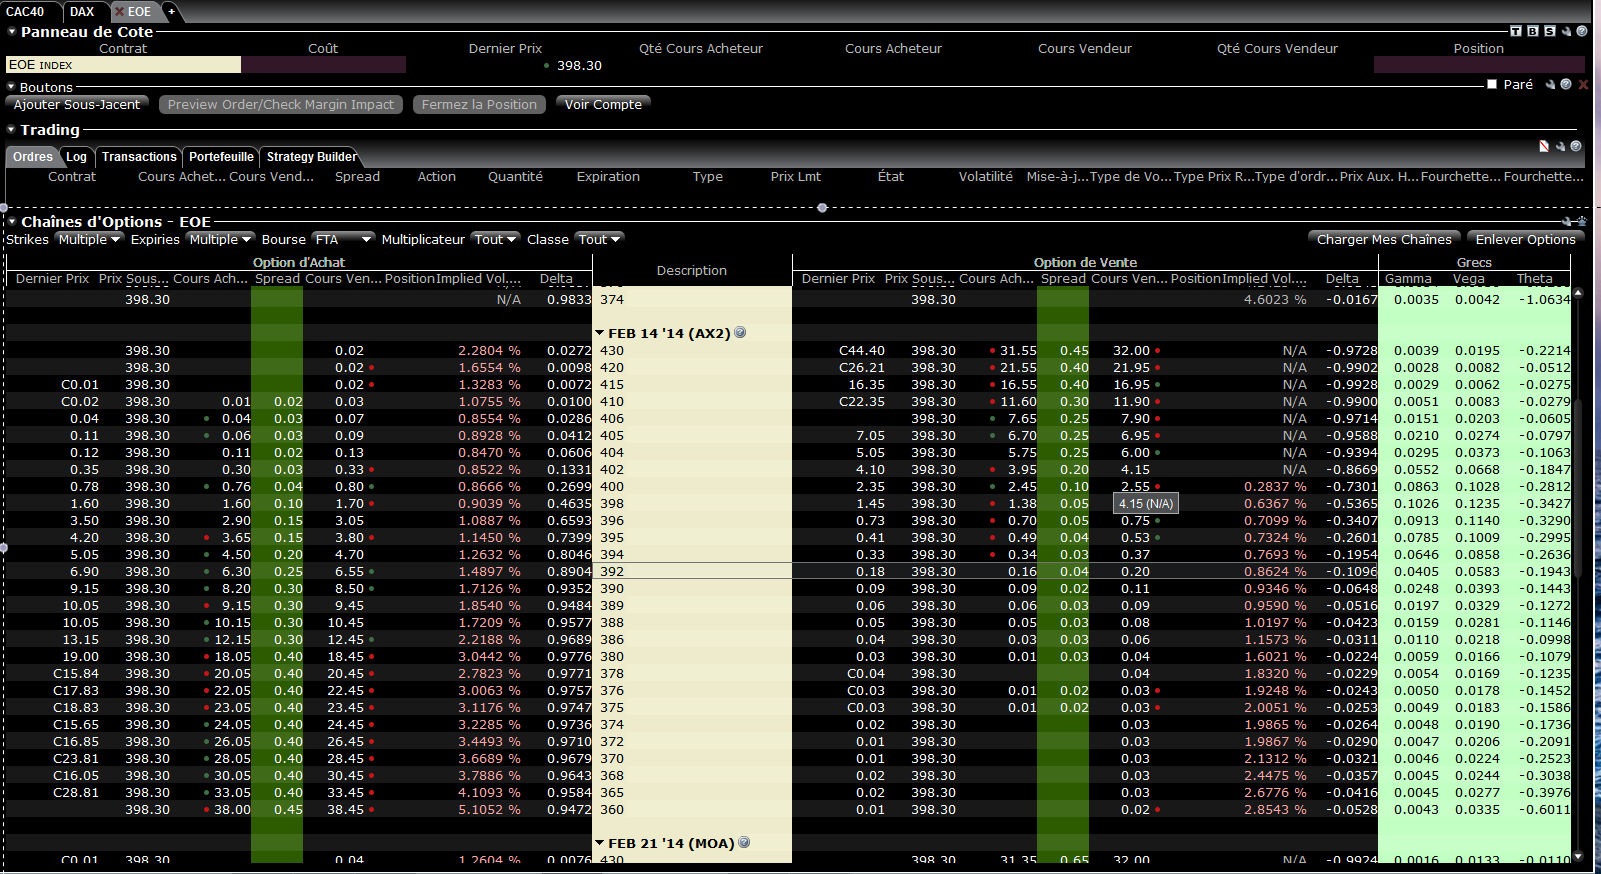Toggle the Paré checkbox

pos(1492,85)
